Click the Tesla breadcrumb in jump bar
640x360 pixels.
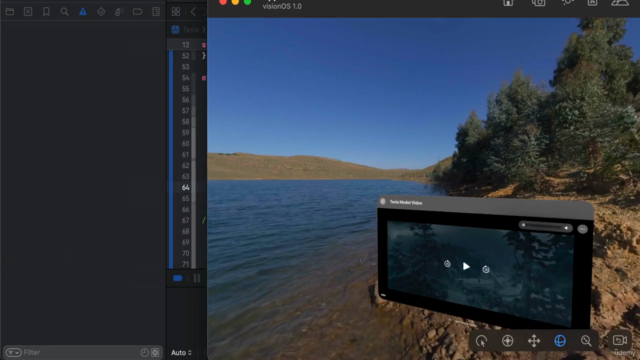tap(191, 29)
